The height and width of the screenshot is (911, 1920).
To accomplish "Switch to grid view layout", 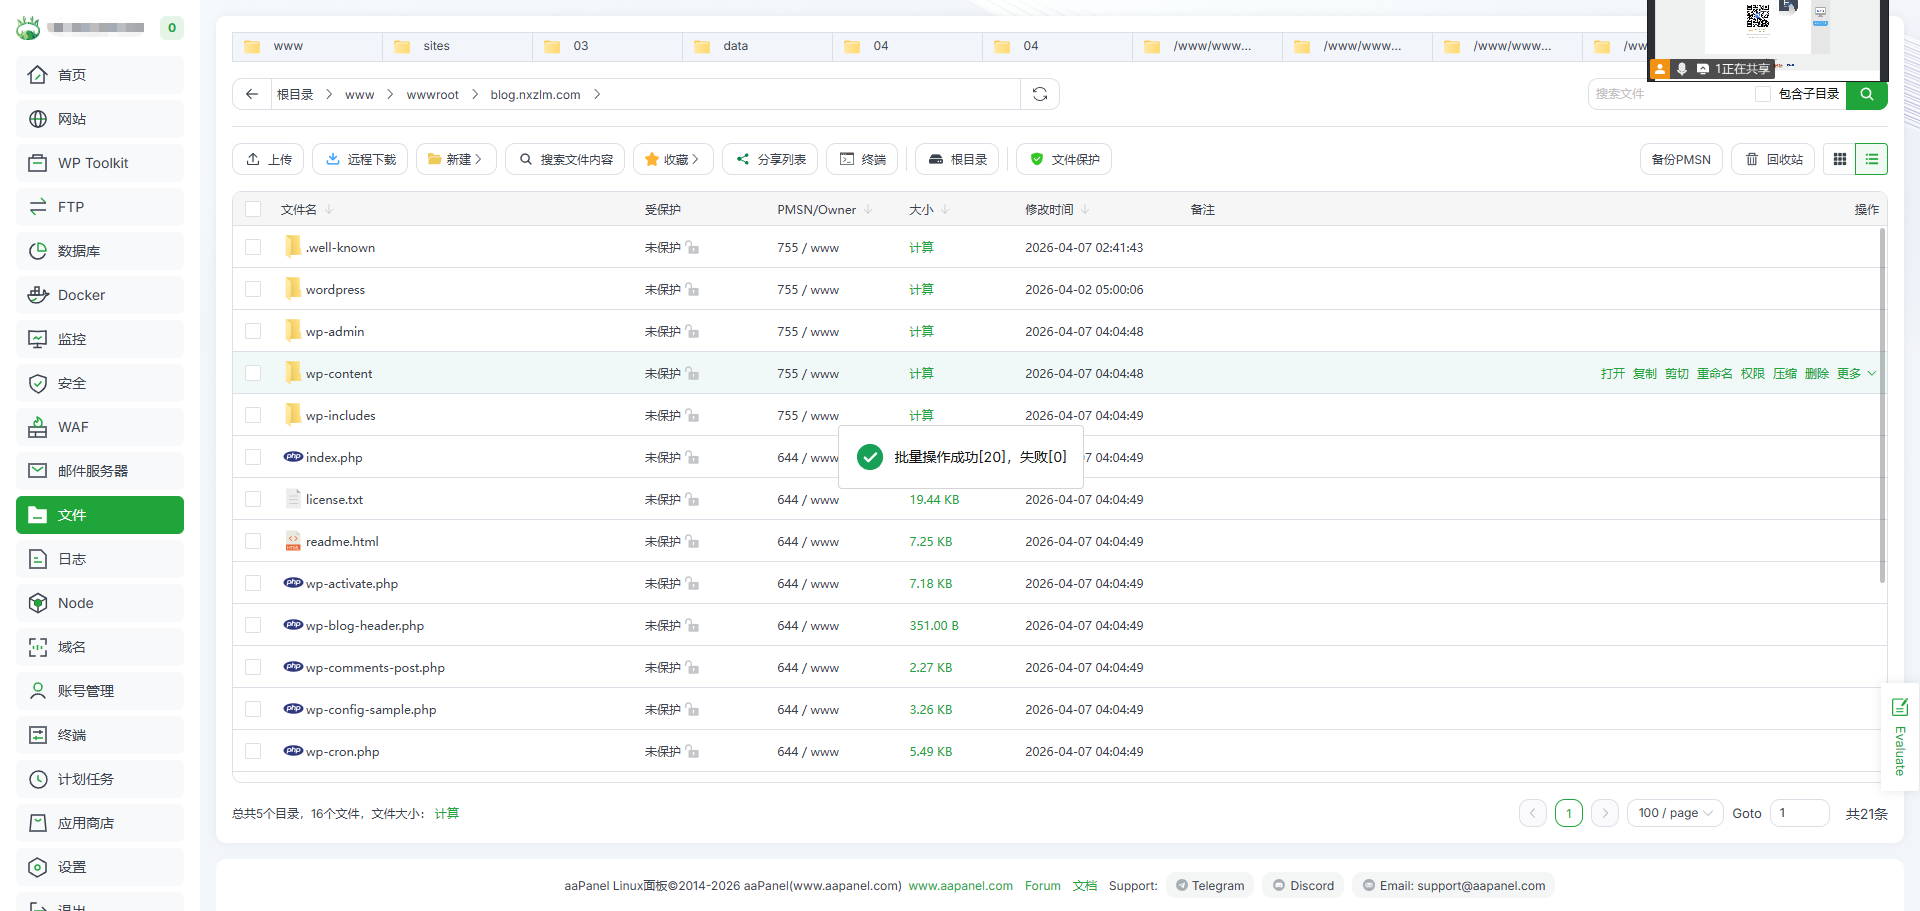I will 1839,159.
